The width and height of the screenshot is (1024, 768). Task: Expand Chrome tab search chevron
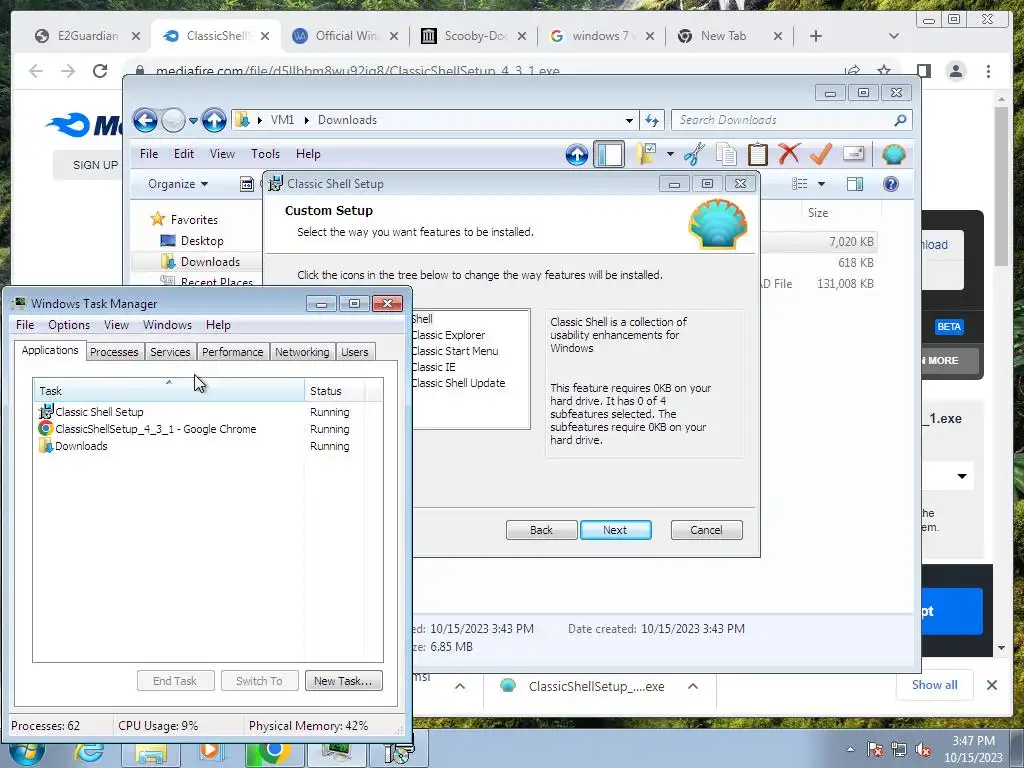(894, 36)
